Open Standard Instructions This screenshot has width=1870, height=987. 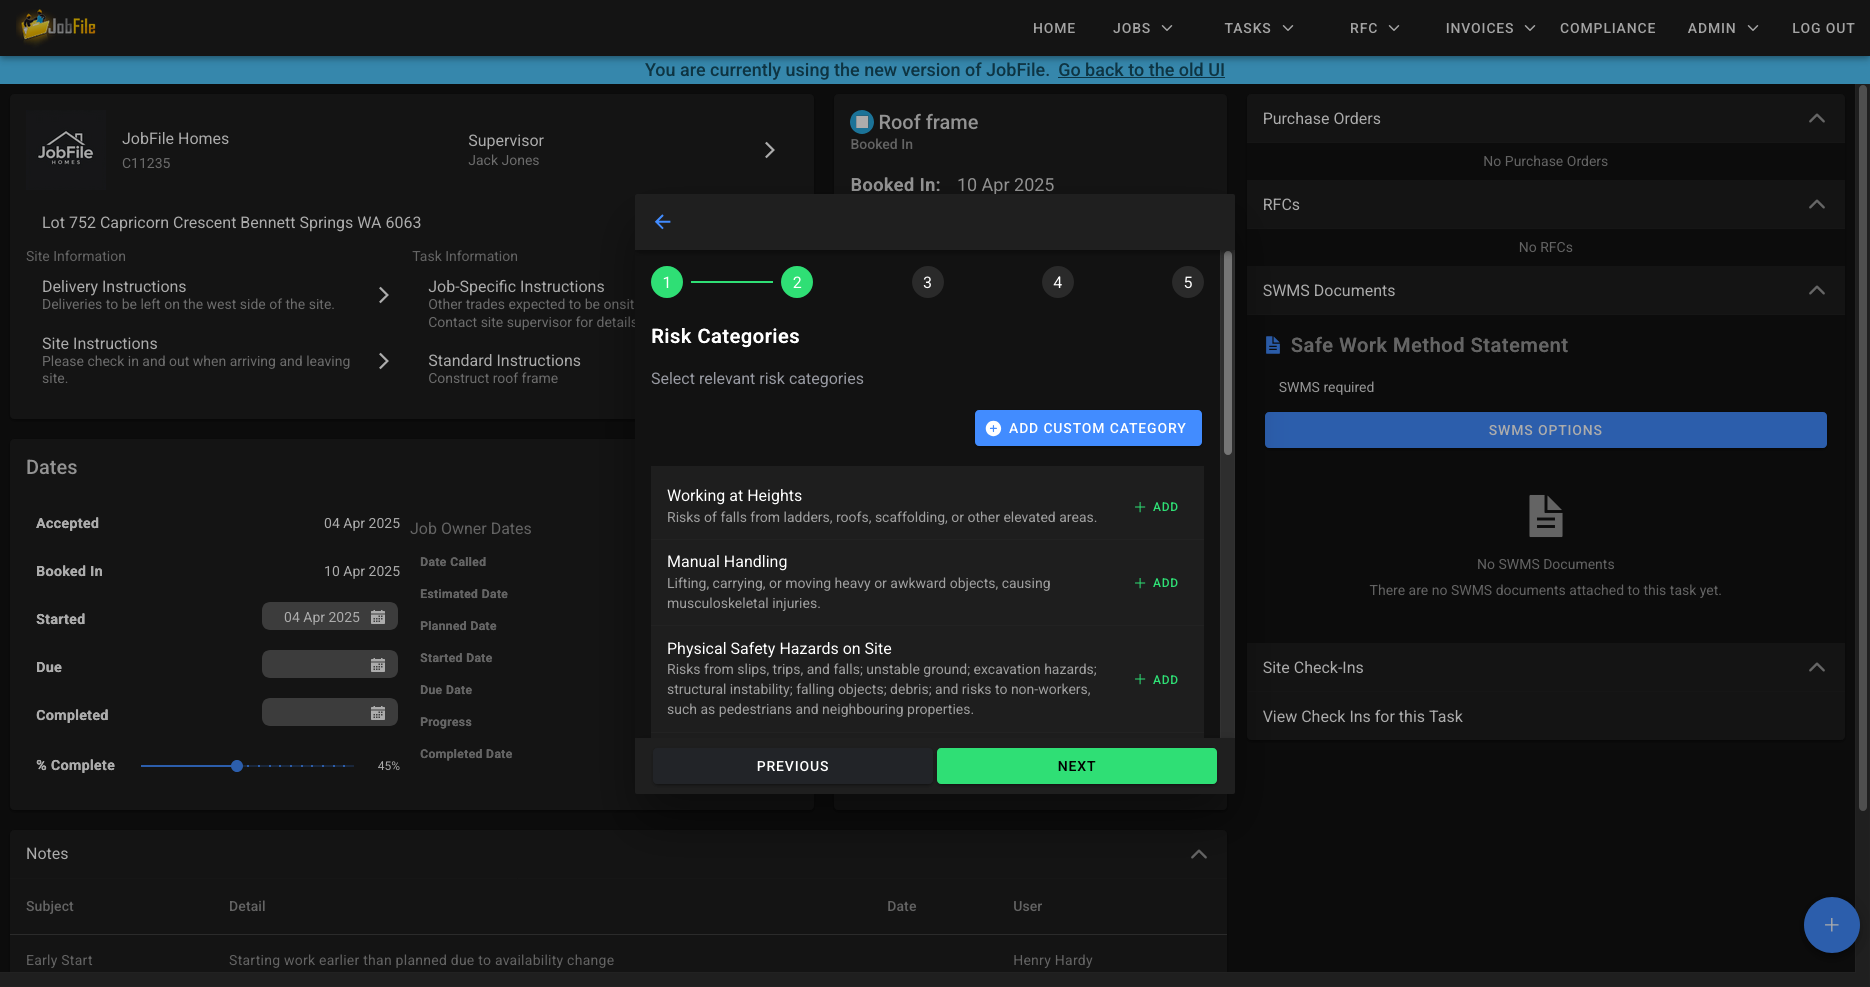504,369
